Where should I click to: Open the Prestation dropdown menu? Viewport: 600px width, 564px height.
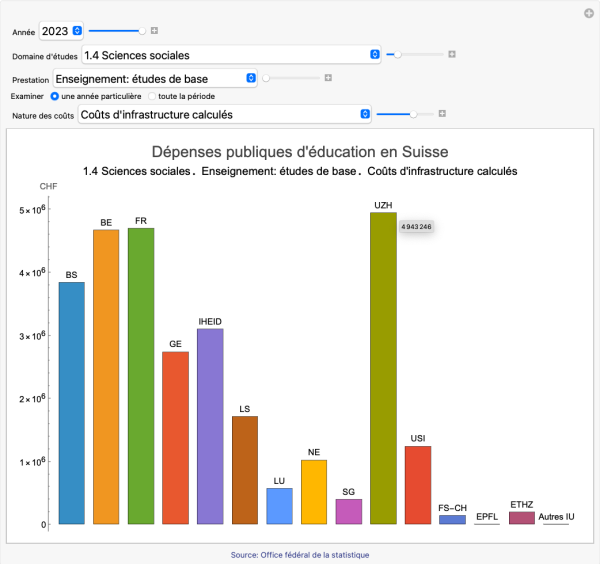click(155, 77)
